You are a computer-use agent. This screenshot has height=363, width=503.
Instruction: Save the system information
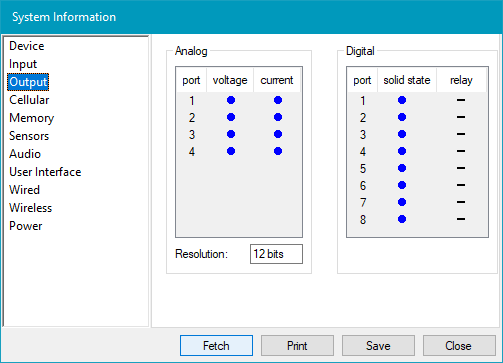click(x=378, y=346)
